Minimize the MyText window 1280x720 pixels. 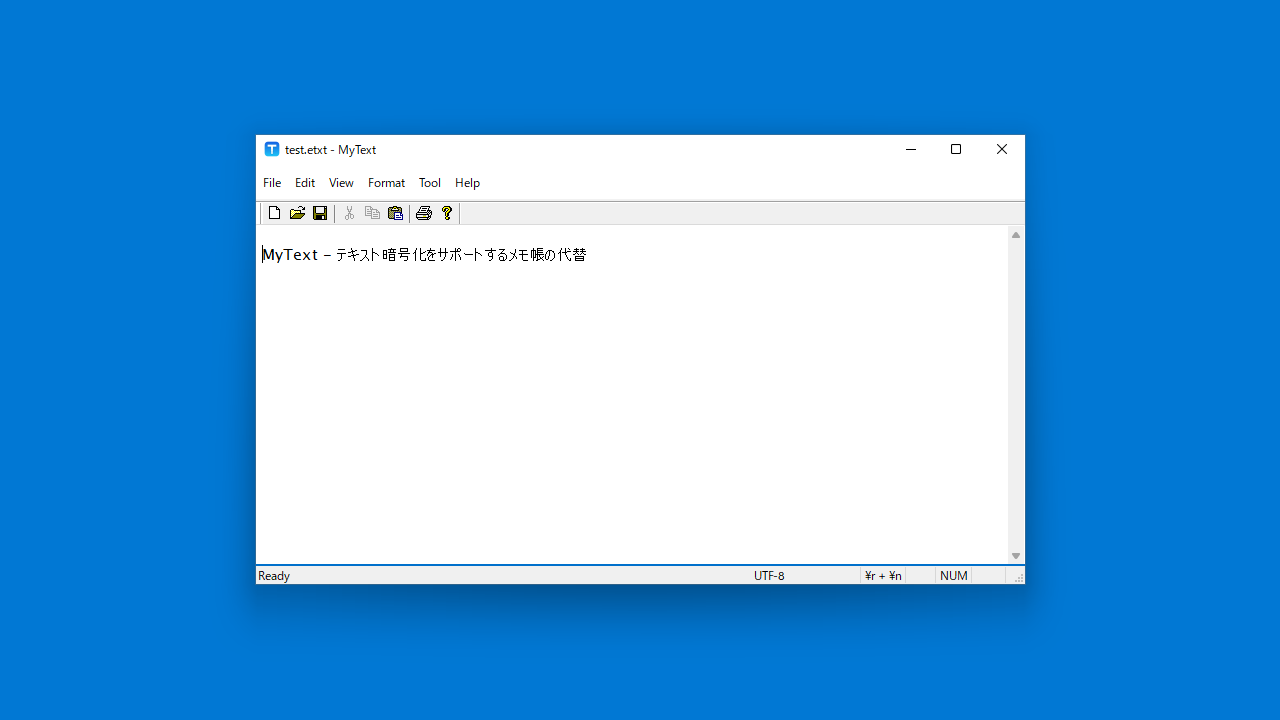911,149
